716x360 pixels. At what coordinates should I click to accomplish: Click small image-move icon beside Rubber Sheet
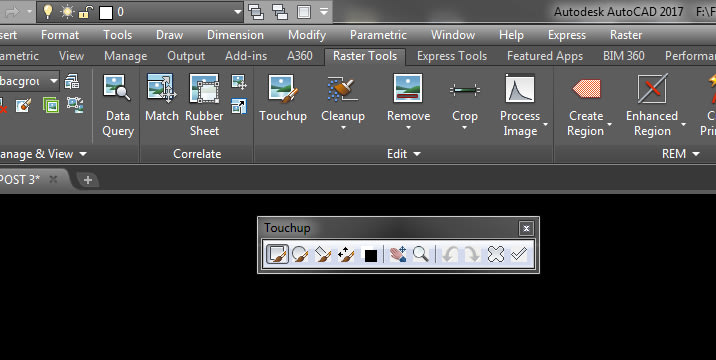point(239,83)
